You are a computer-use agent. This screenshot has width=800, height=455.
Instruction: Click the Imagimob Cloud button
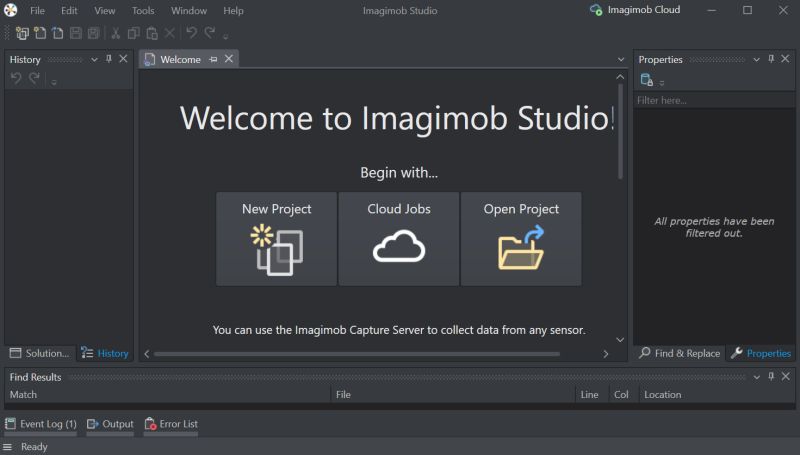point(635,10)
